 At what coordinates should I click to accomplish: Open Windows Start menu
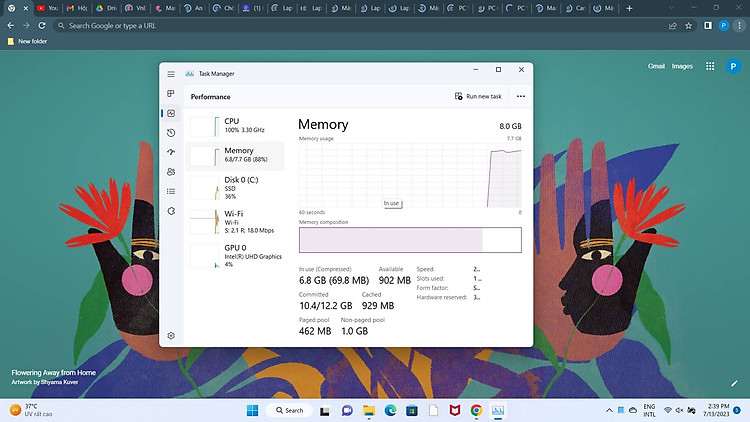(253, 410)
